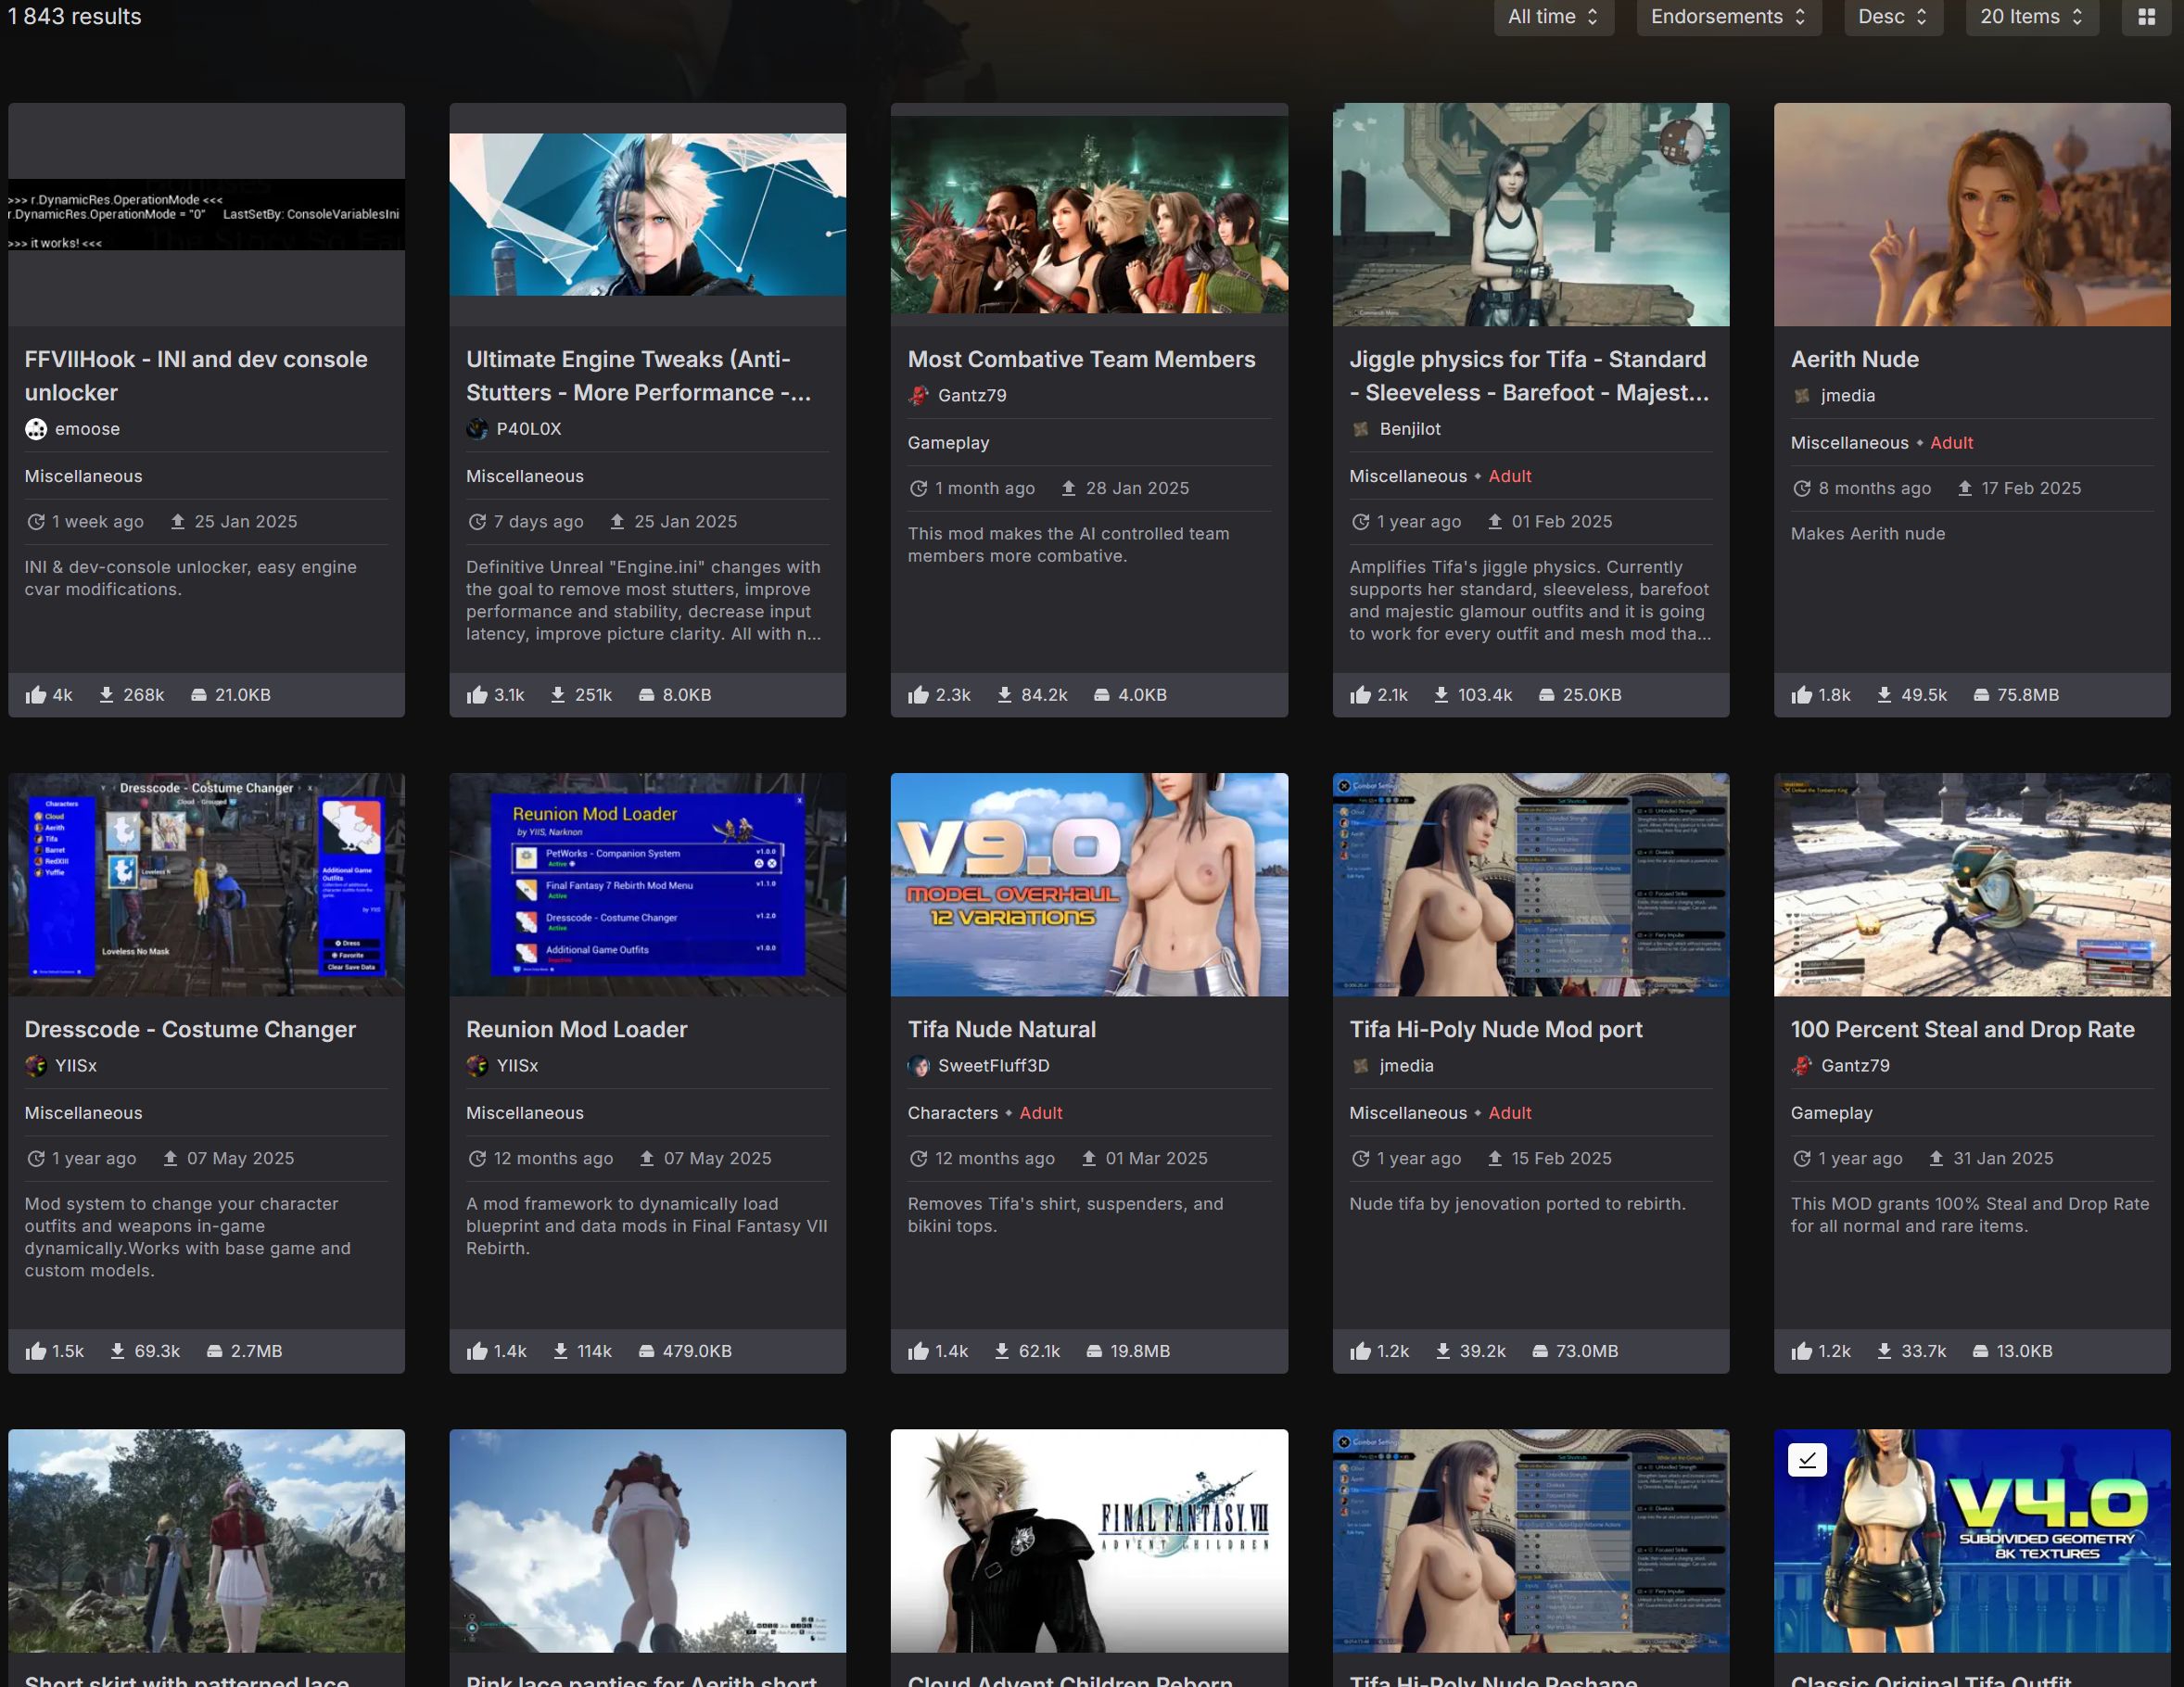Screen dimensions: 2184x1687
Task: Click the download icon beside 268k on FFVIIHook
Action: pyautogui.click(x=106, y=695)
